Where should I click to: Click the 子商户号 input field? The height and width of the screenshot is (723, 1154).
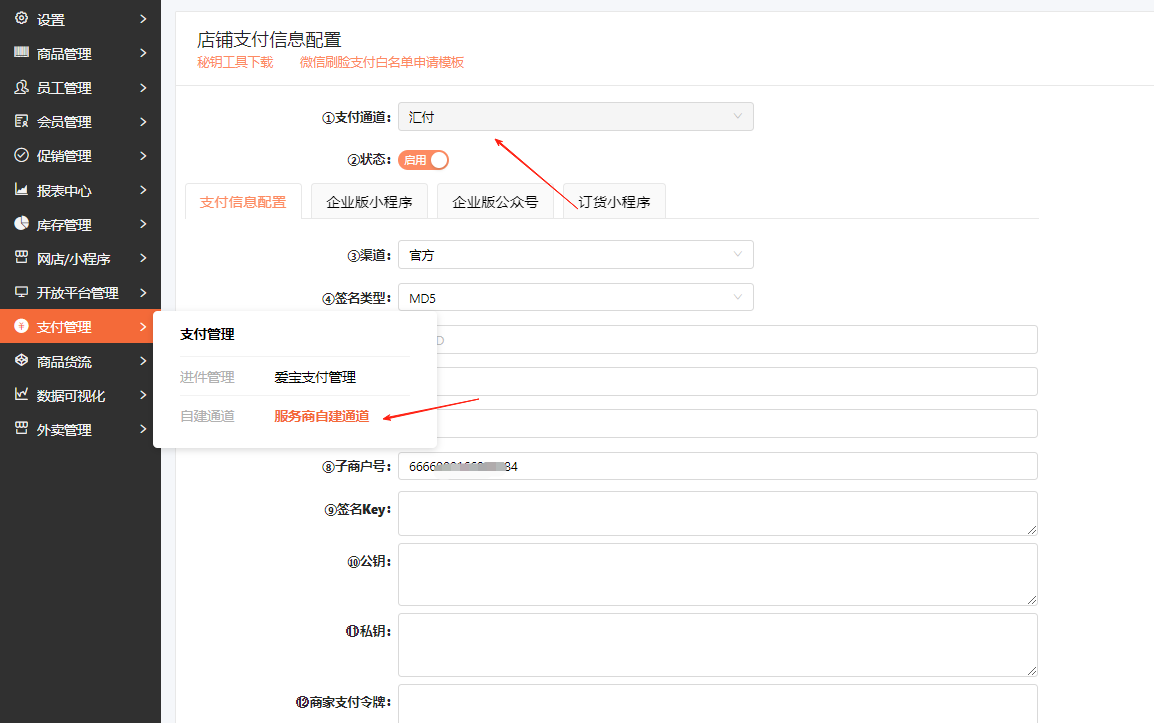718,466
